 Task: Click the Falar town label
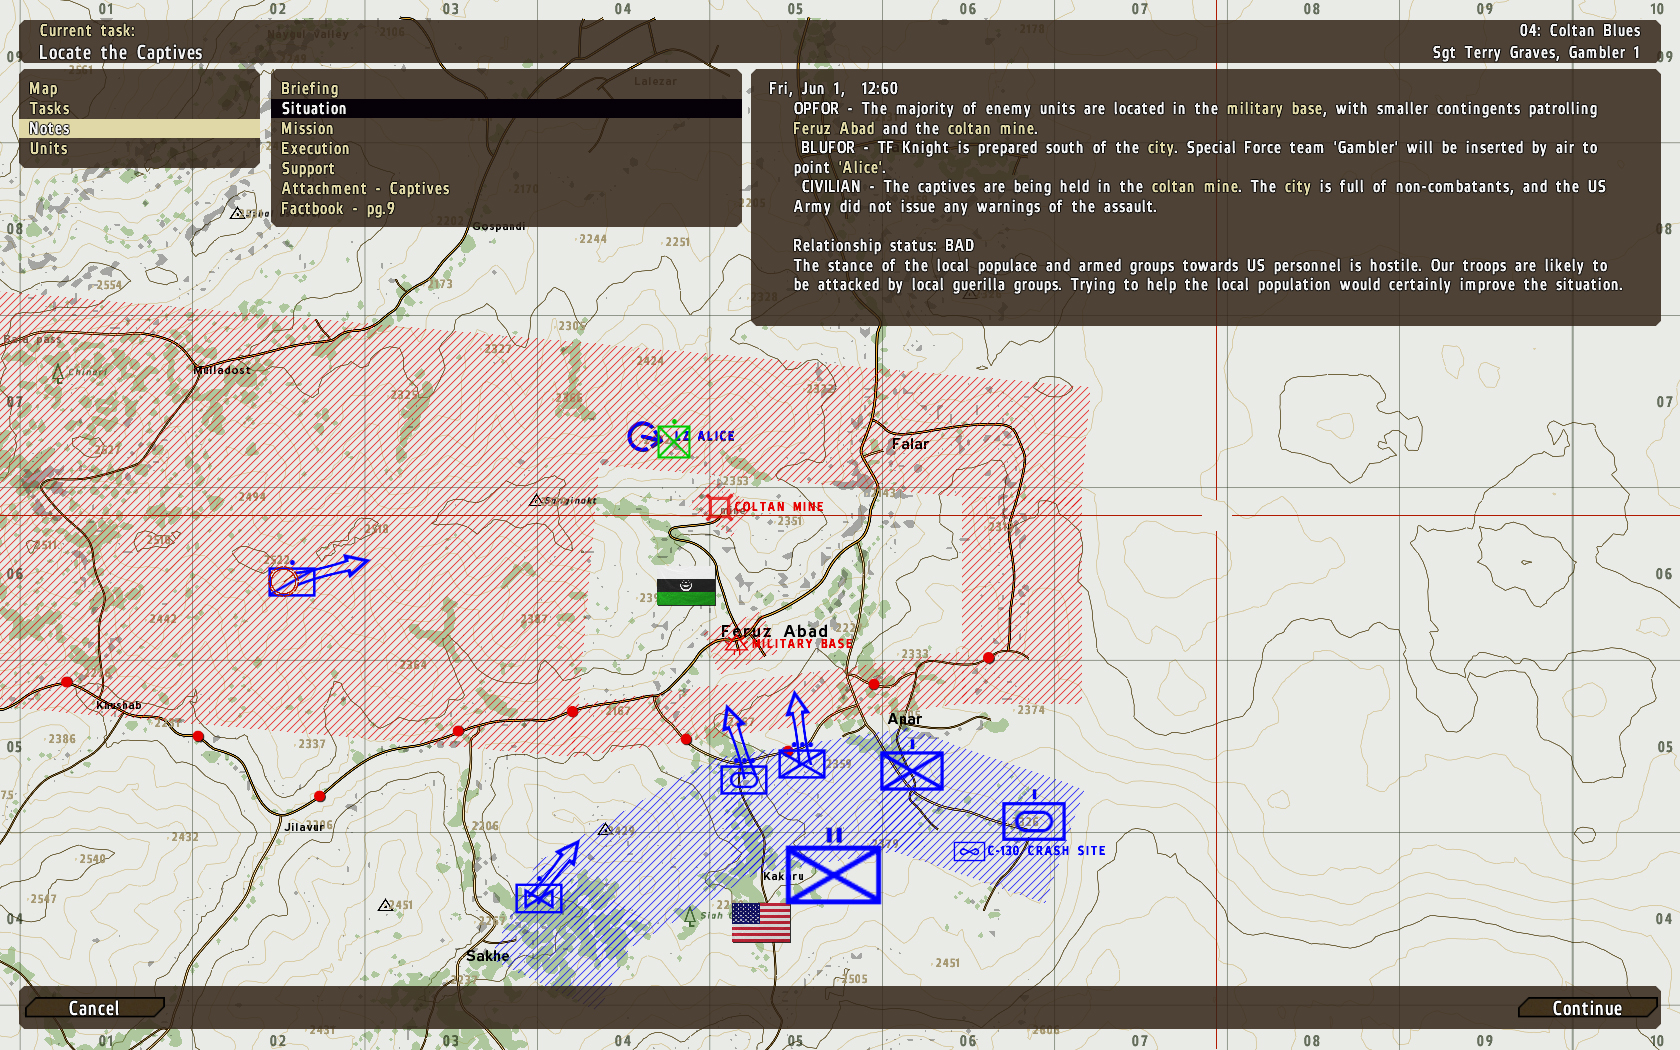910,444
